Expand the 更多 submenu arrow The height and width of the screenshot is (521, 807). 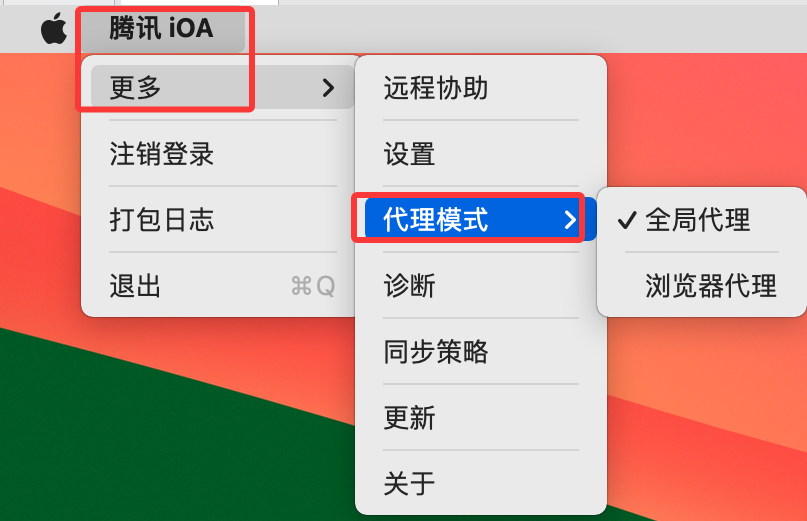(328, 88)
